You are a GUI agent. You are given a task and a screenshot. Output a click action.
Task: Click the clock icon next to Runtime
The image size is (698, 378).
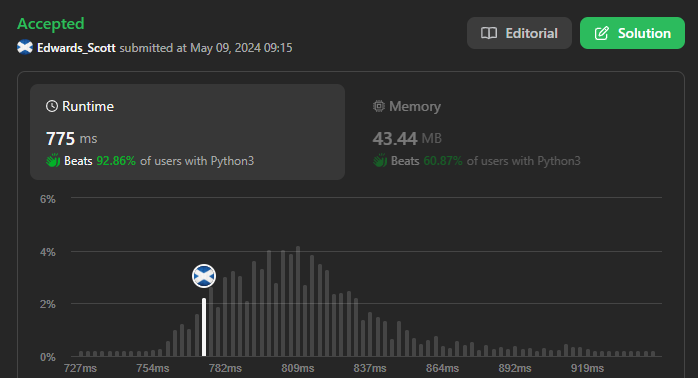pyautogui.click(x=52, y=106)
